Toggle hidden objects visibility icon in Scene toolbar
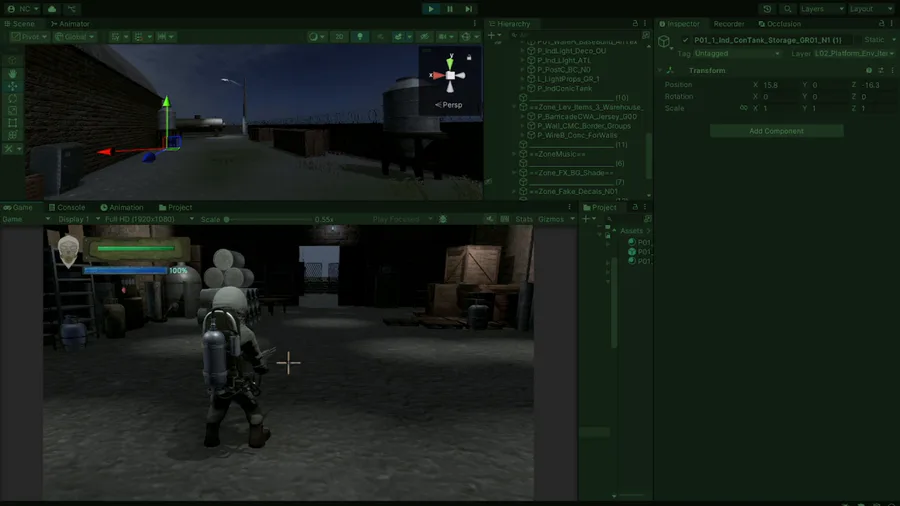The image size is (900, 506). [424, 36]
